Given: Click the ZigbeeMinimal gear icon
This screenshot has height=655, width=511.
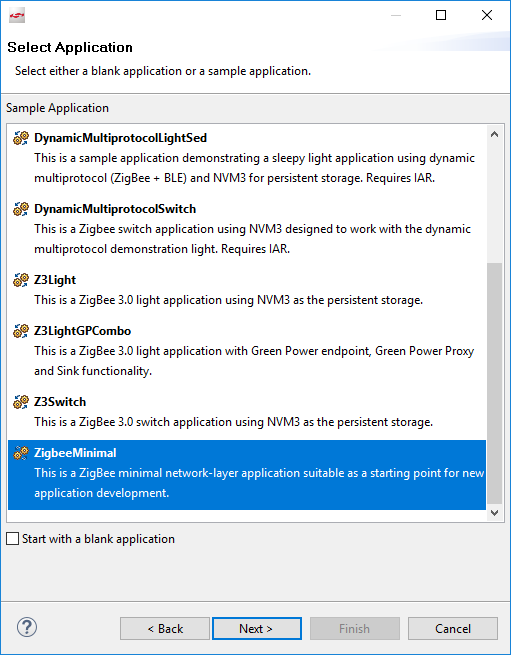Looking at the screenshot, I should pyautogui.click(x=20, y=452).
